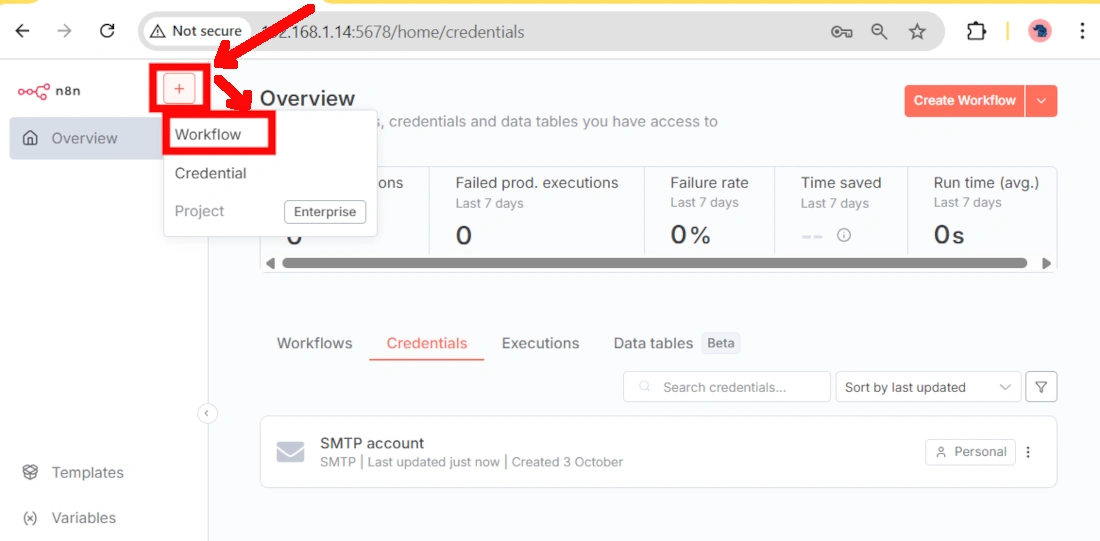1100x541 pixels.
Task: Click the Search credentials input field
Action: click(x=735, y=387)
